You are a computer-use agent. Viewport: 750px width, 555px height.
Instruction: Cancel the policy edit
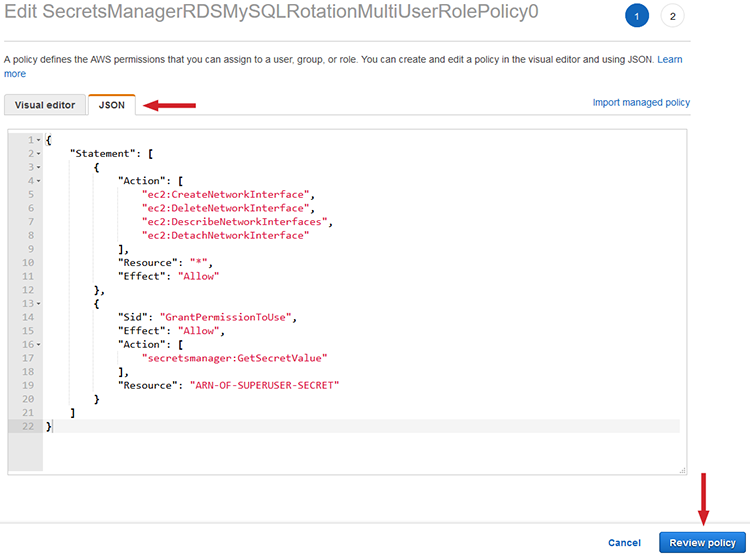click(x=624, y=543)
